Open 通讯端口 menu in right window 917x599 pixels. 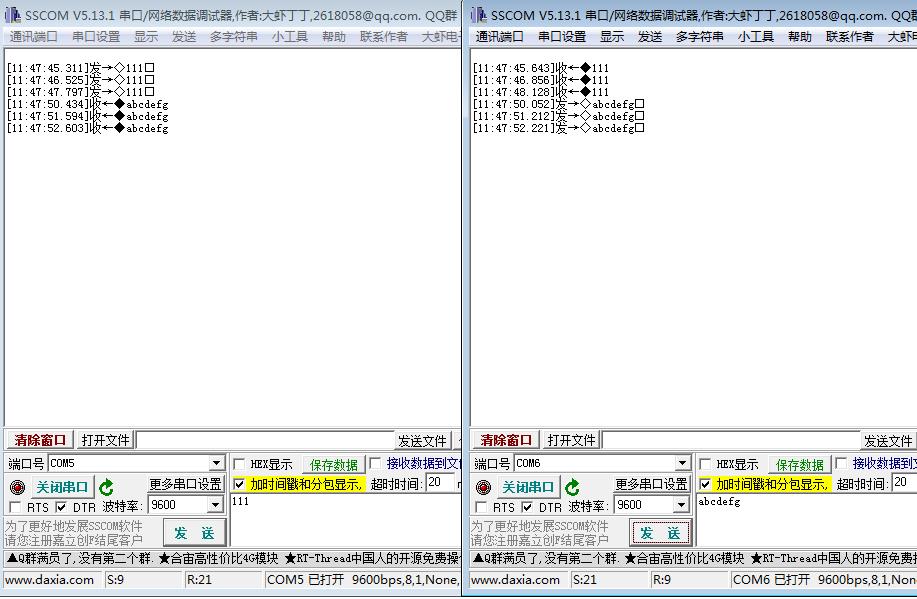499,37
